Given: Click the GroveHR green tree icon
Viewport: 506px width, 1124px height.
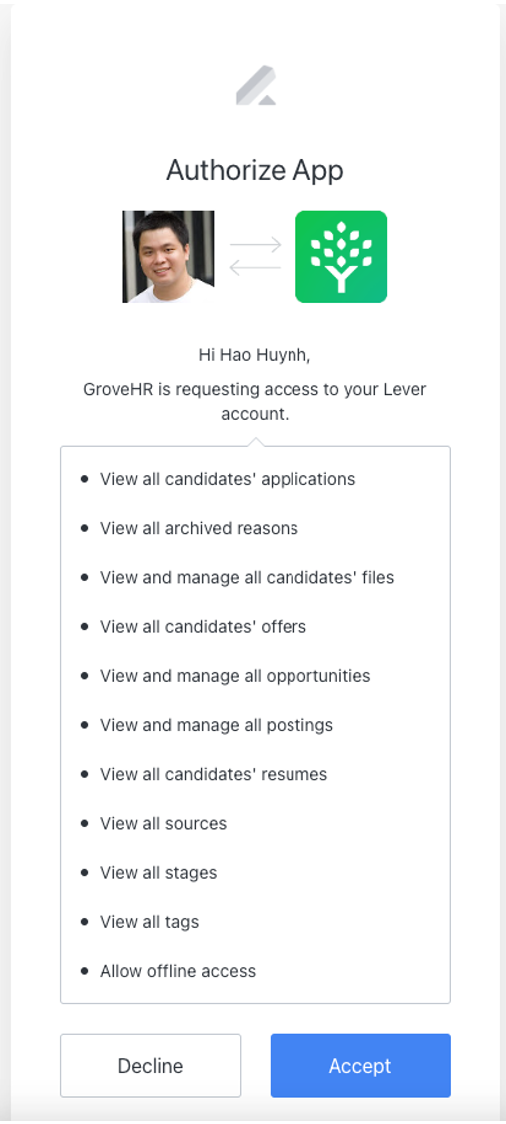Looking at the screenshot, I should tap(341, 257).
